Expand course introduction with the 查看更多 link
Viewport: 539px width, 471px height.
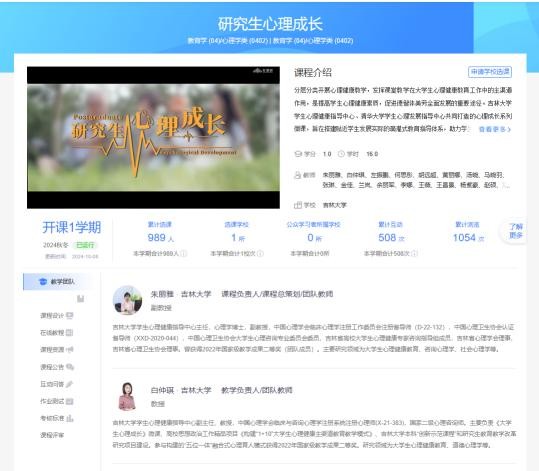click(495, 129)
